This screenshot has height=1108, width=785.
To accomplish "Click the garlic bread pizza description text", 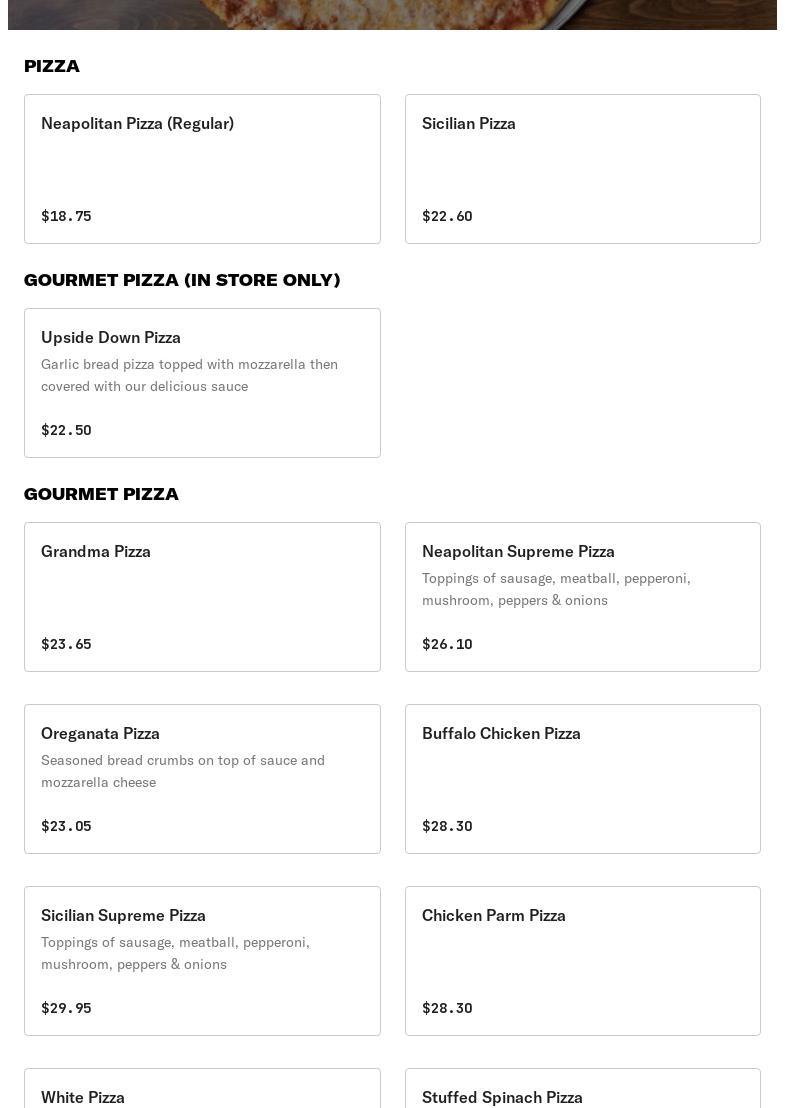I will [189, 375].
